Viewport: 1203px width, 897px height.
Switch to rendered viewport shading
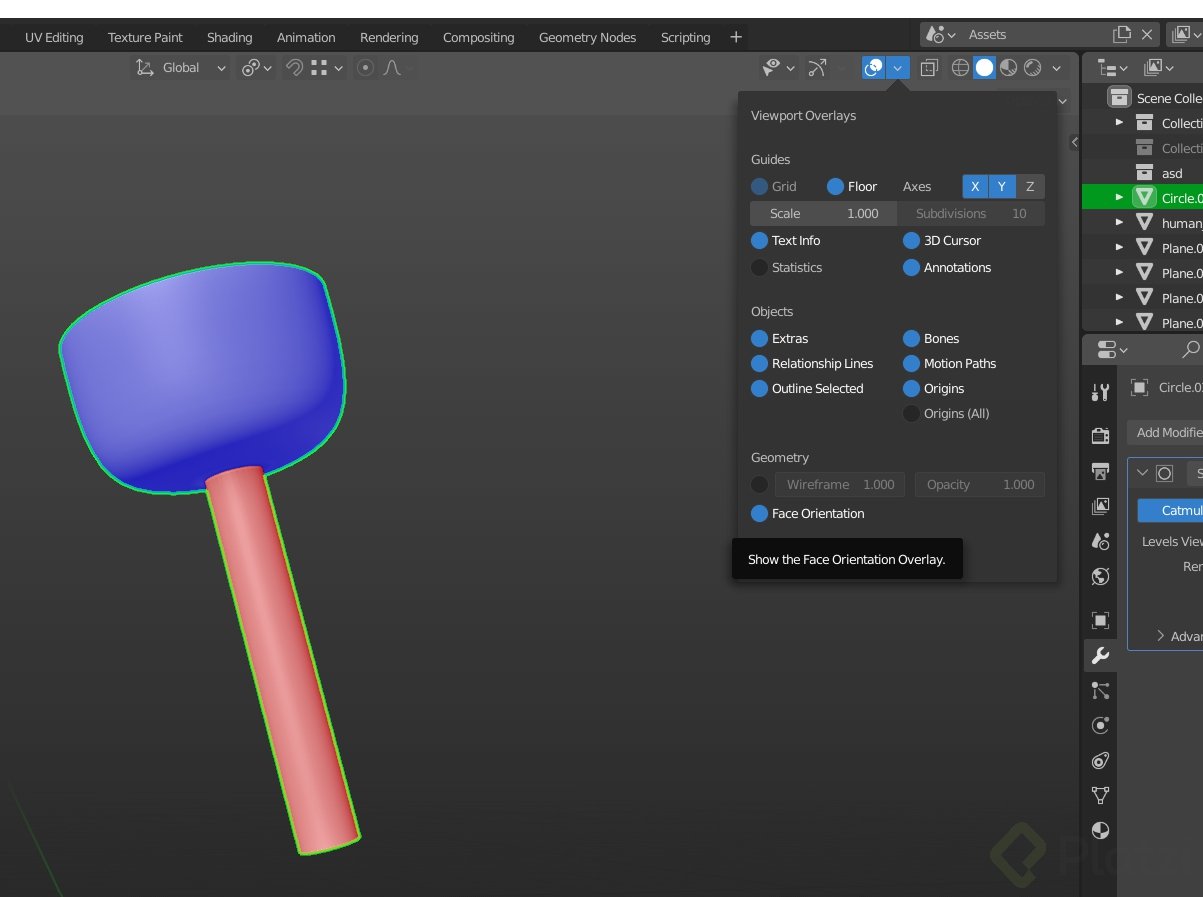[x=1033, y=68]
